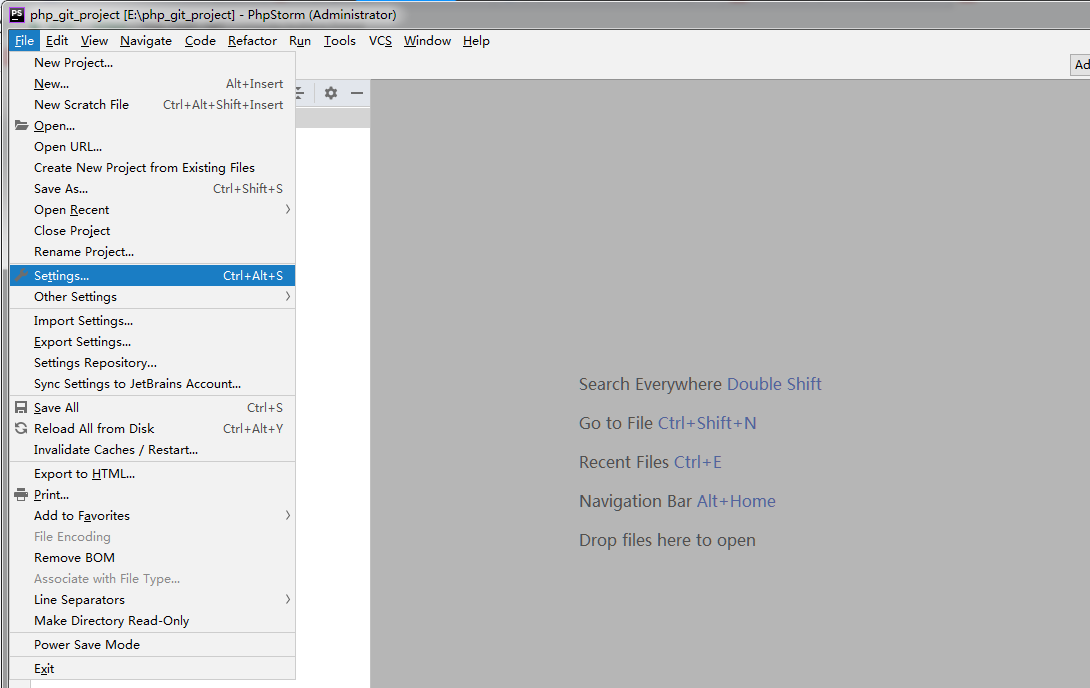Select Close Project entry
The image size is (1090, 688).
[152, 231]
